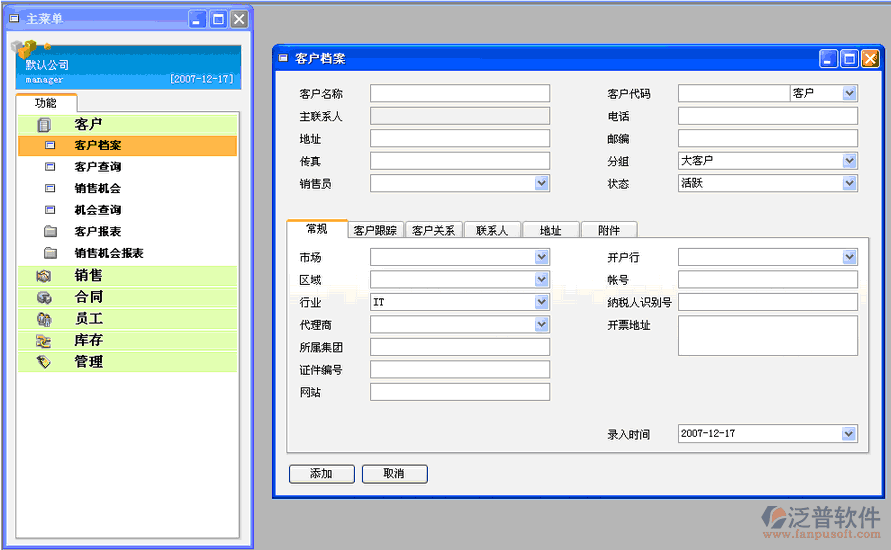
Task: Open the 销售员 dropdown list
Action: 541,183
